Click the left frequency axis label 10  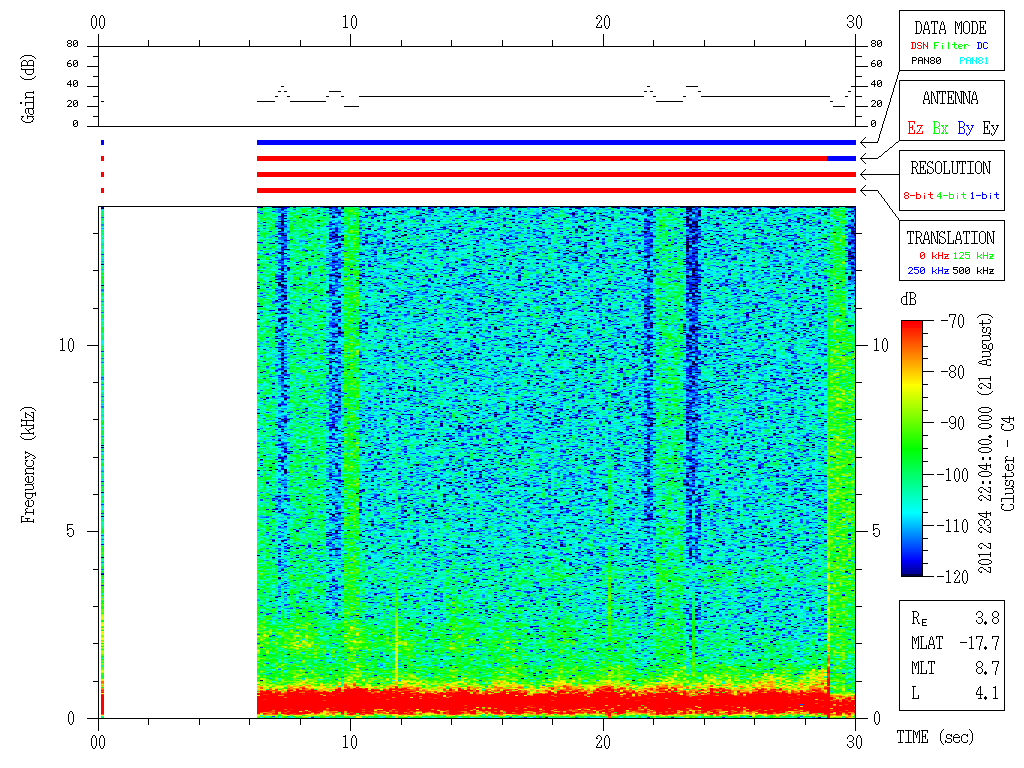pyautogui.click(x=67, y=345)
